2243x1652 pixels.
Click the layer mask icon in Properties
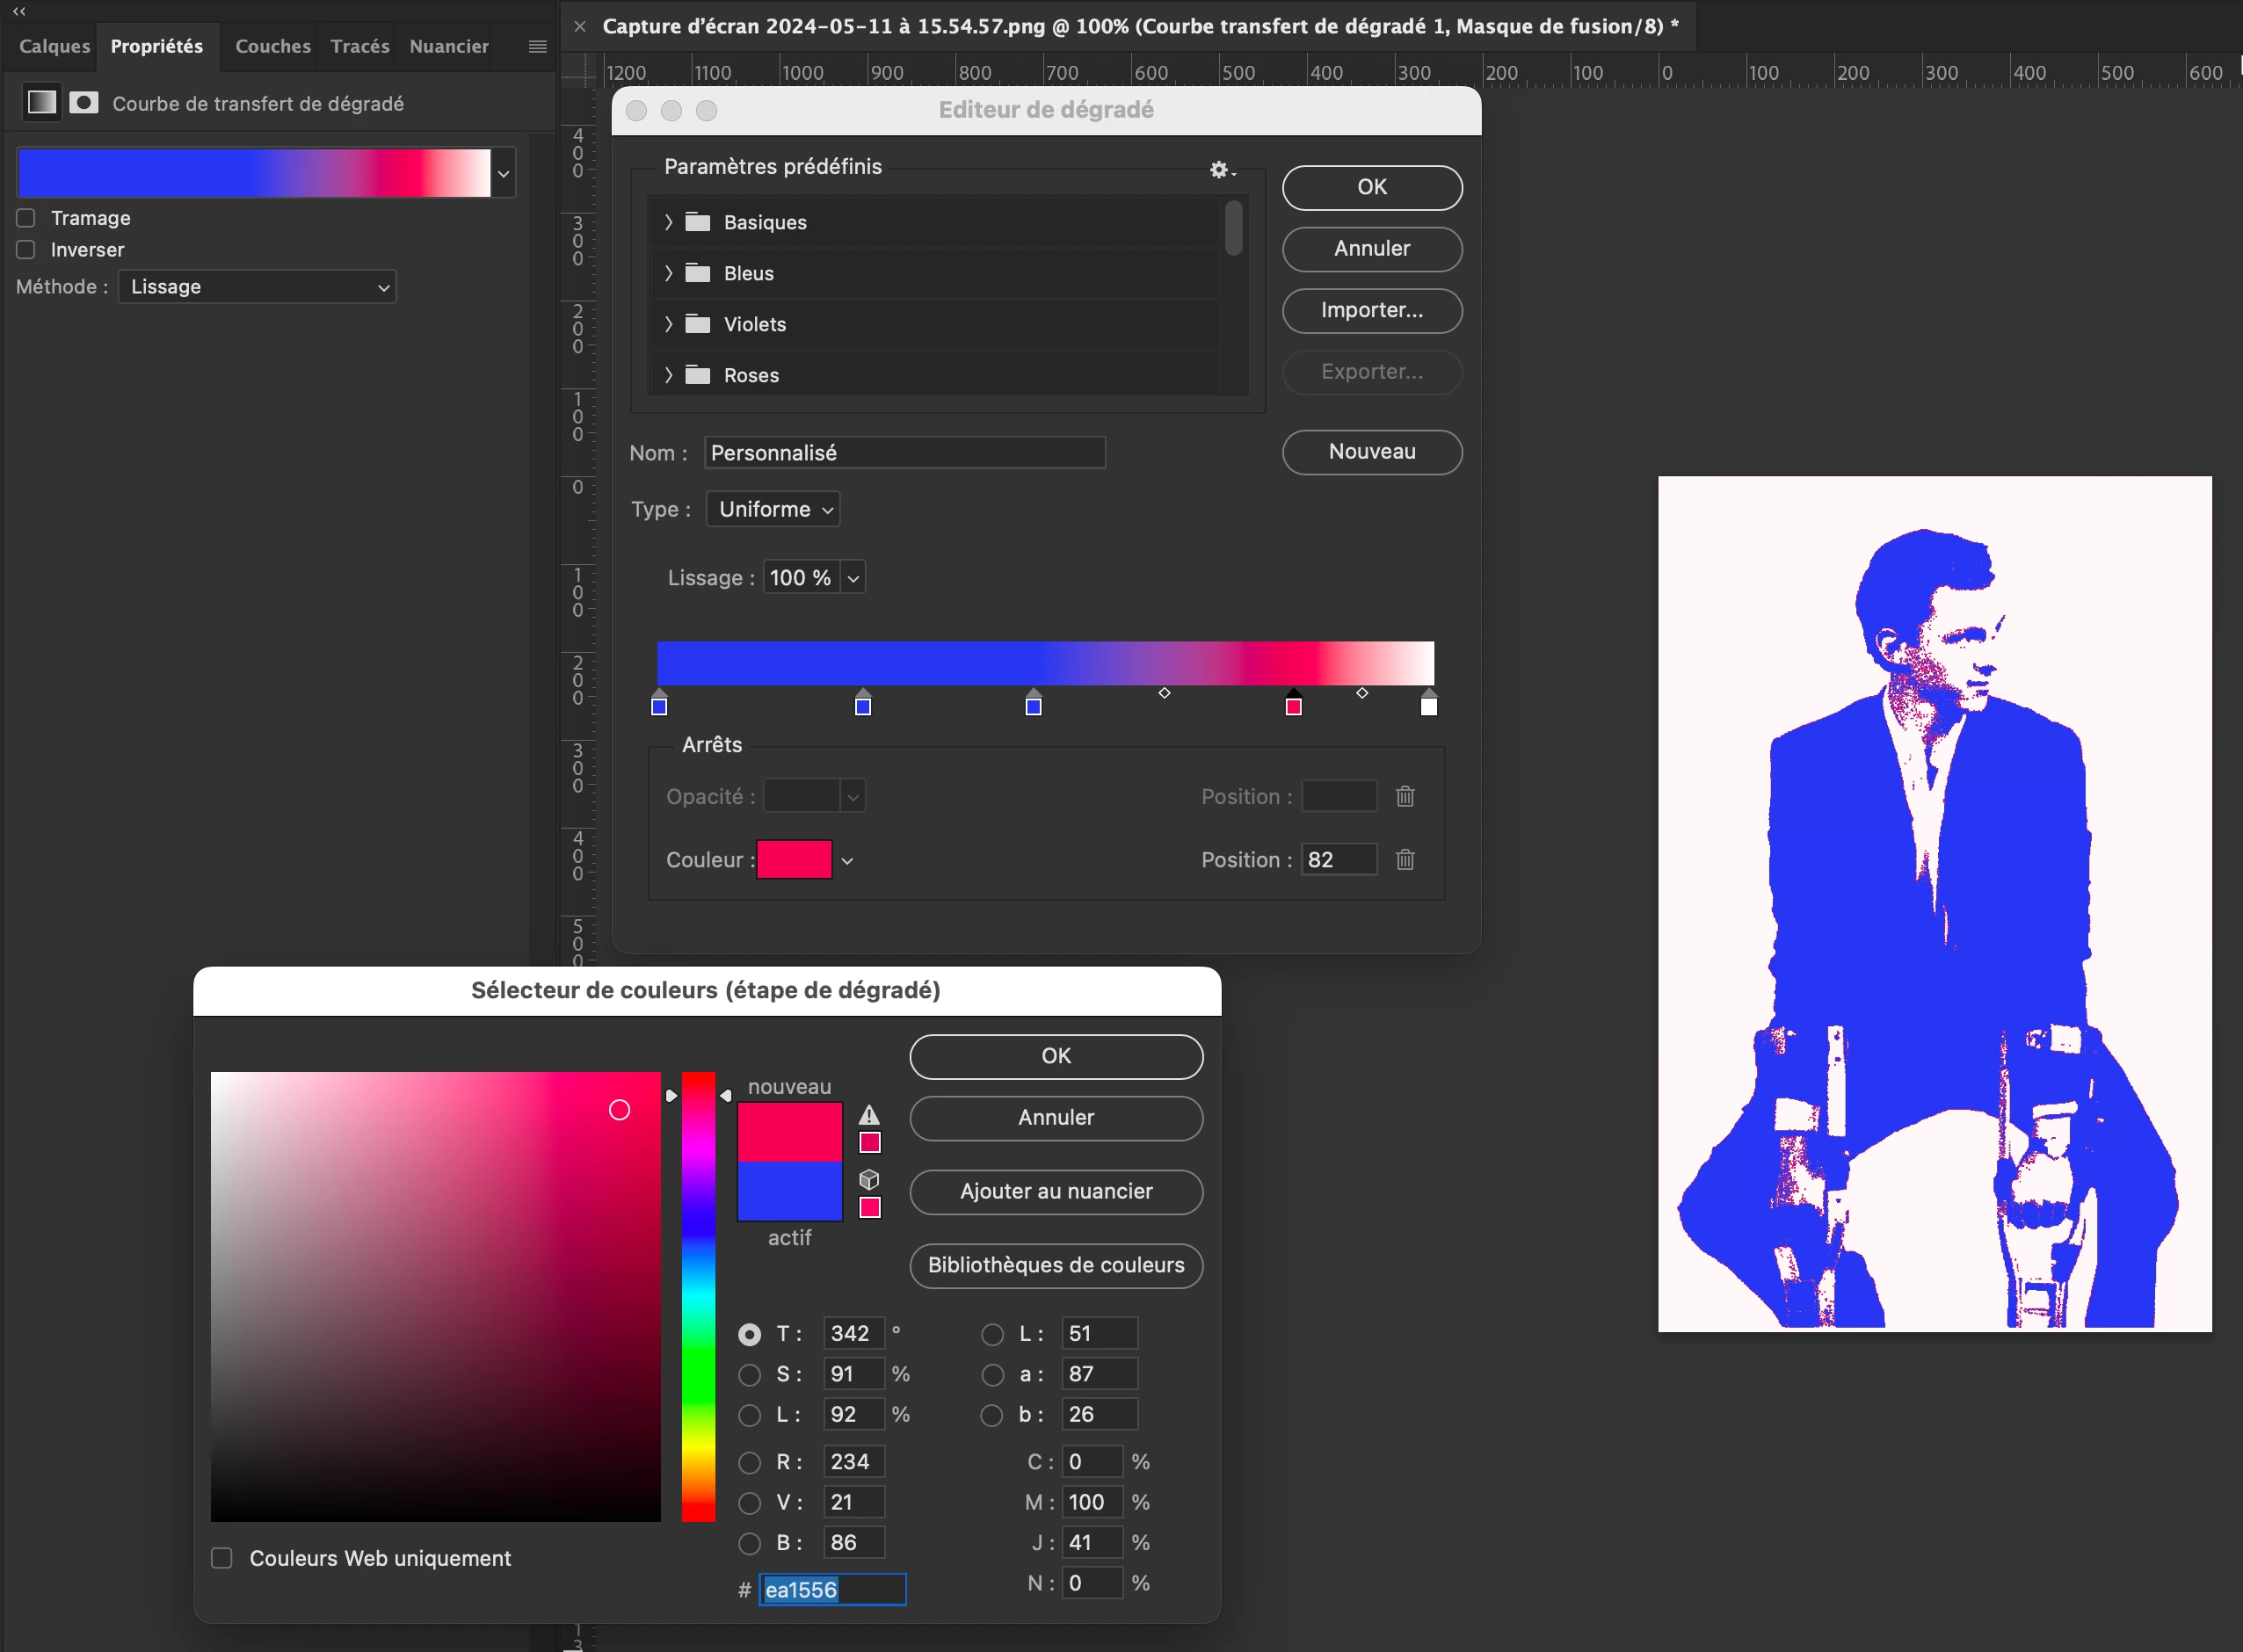click(84, 103)
